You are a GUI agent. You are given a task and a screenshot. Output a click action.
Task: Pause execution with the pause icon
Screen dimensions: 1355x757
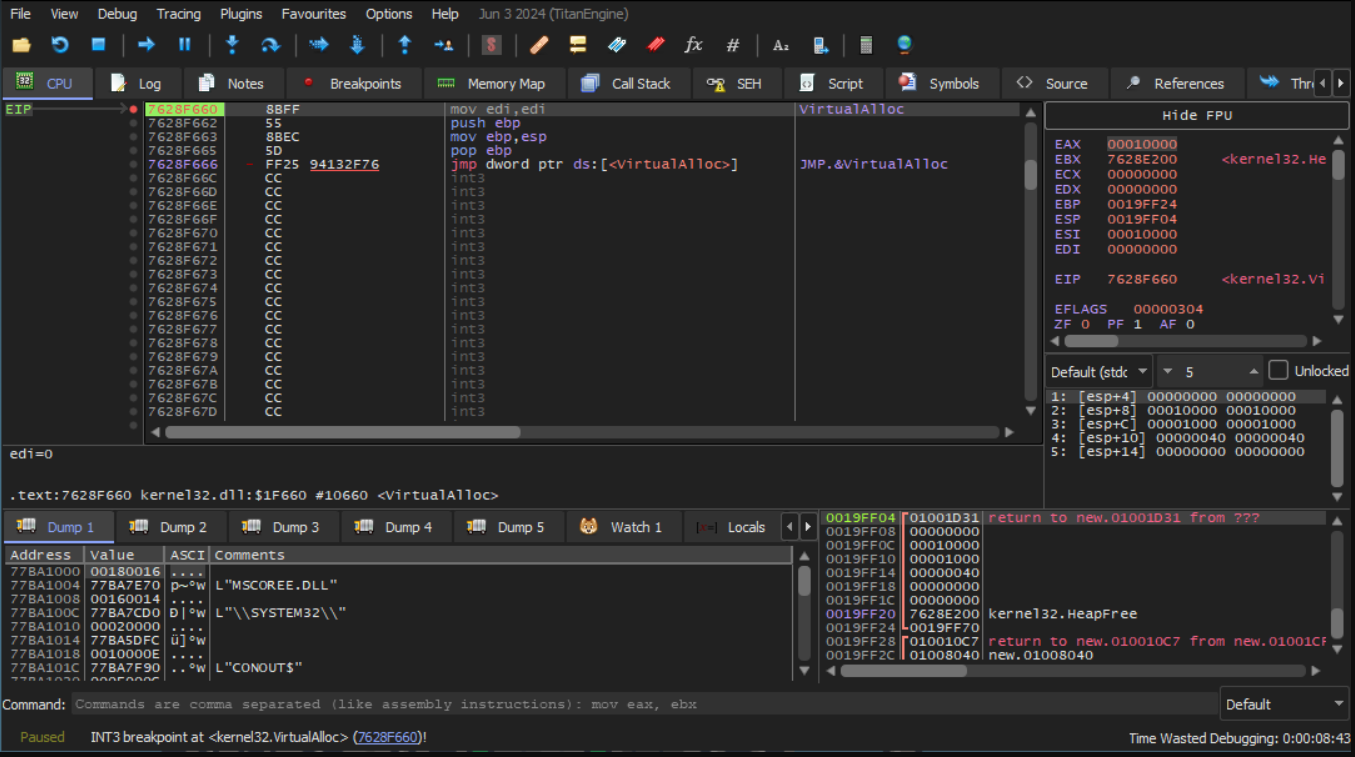pos(184,45)
